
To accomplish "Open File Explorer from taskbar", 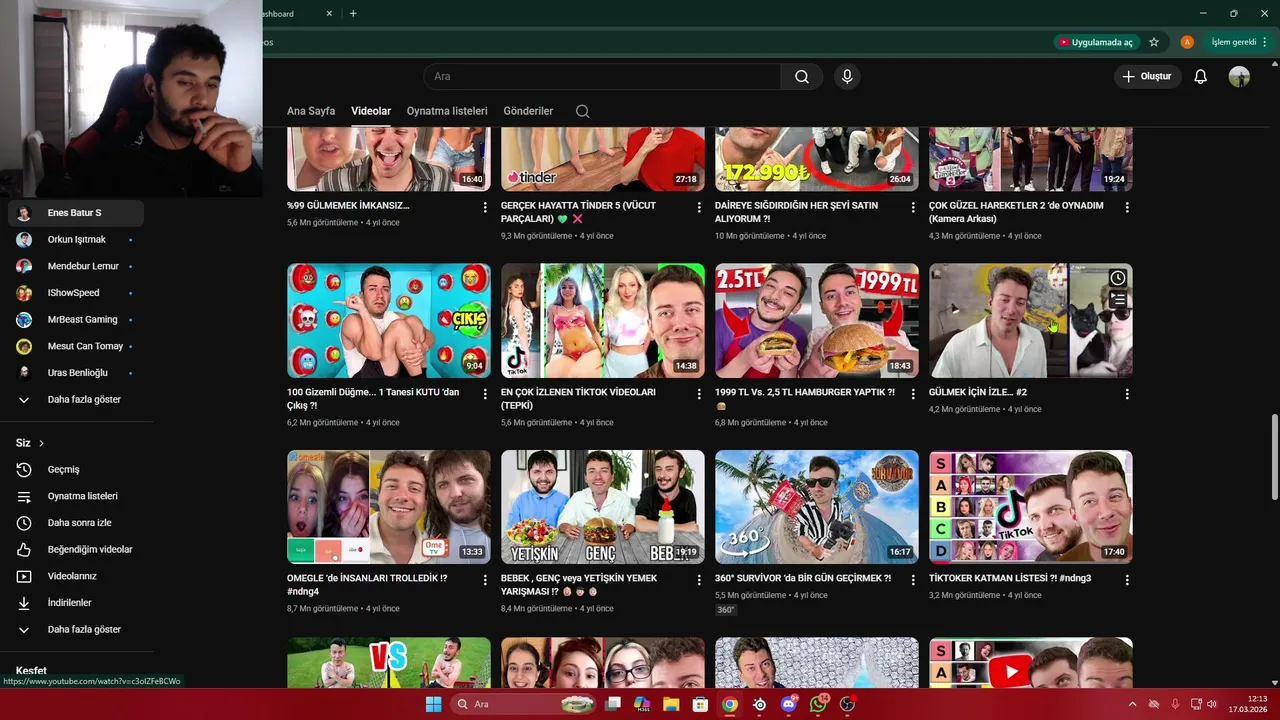I will click(x=671, y=704).
